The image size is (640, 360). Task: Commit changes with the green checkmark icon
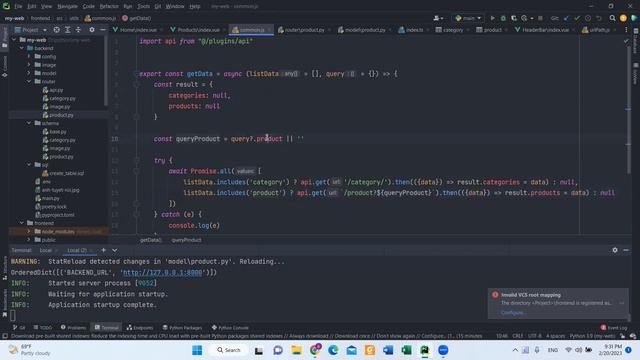577,18
